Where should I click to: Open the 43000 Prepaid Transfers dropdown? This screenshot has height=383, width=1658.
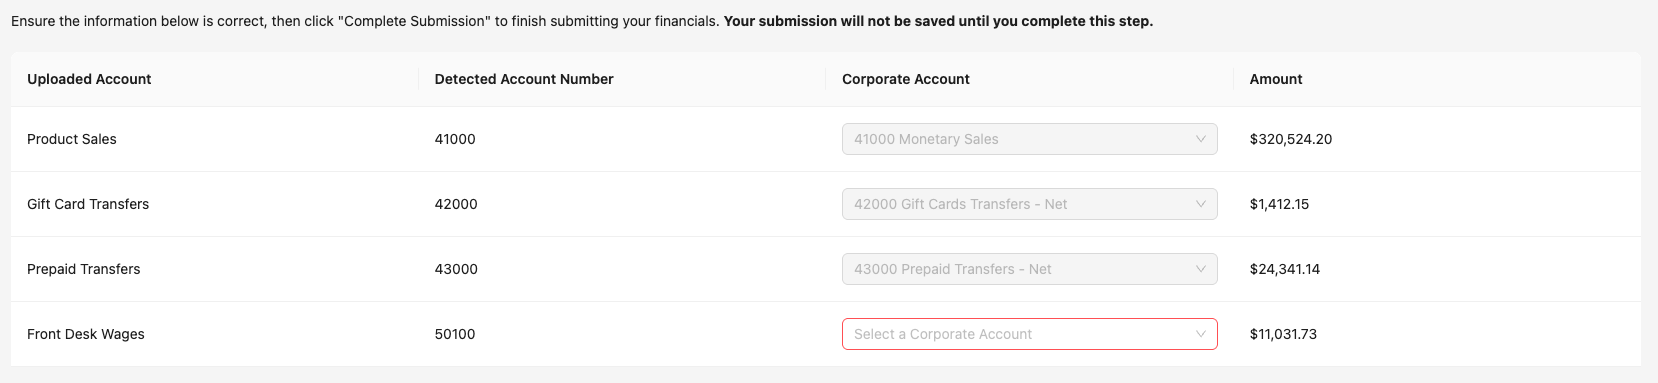point(1029,269)
